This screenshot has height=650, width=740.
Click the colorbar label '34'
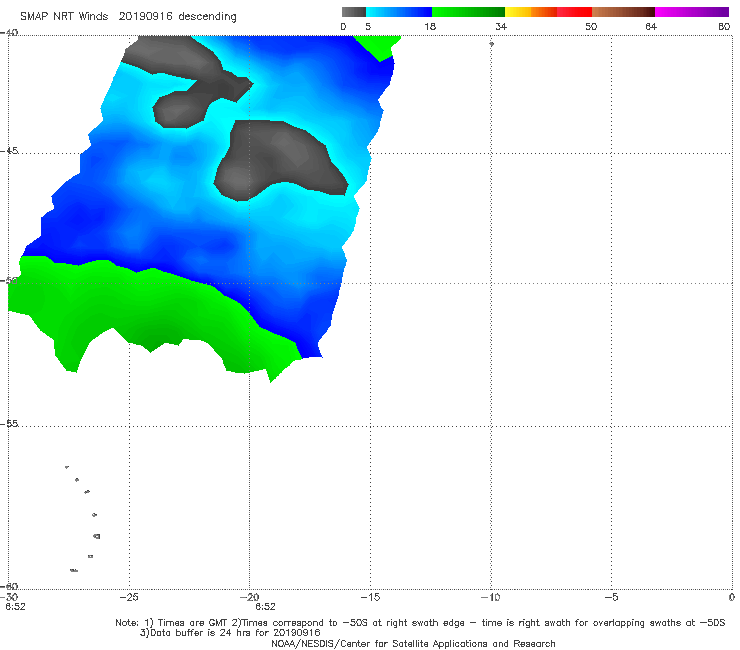pyautogui.click(x=501, y=26)
